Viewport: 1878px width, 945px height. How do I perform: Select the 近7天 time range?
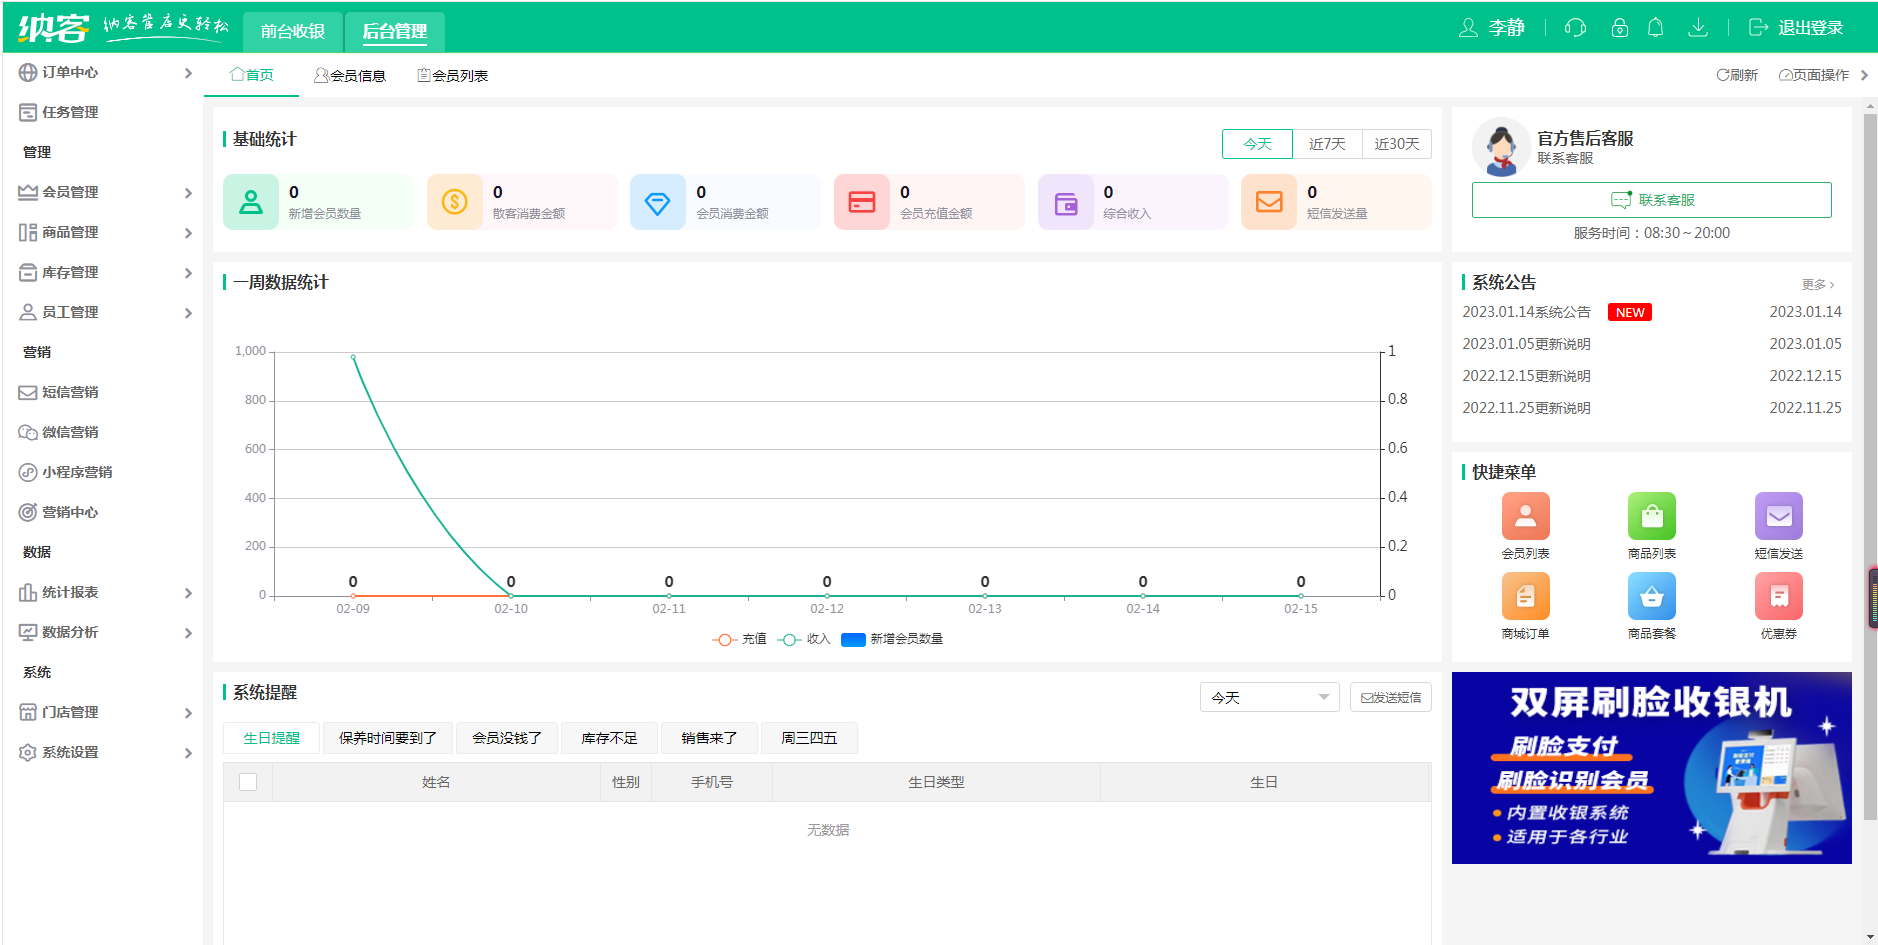point(1328,143)
